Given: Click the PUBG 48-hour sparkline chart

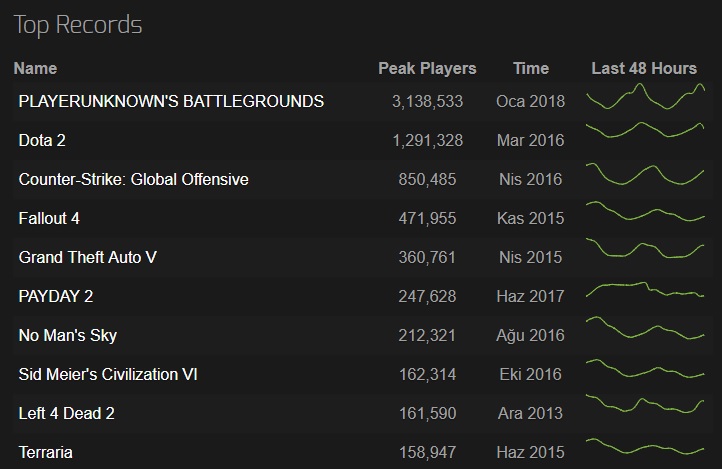Looking at the screenshot, I should pos(645,100).
